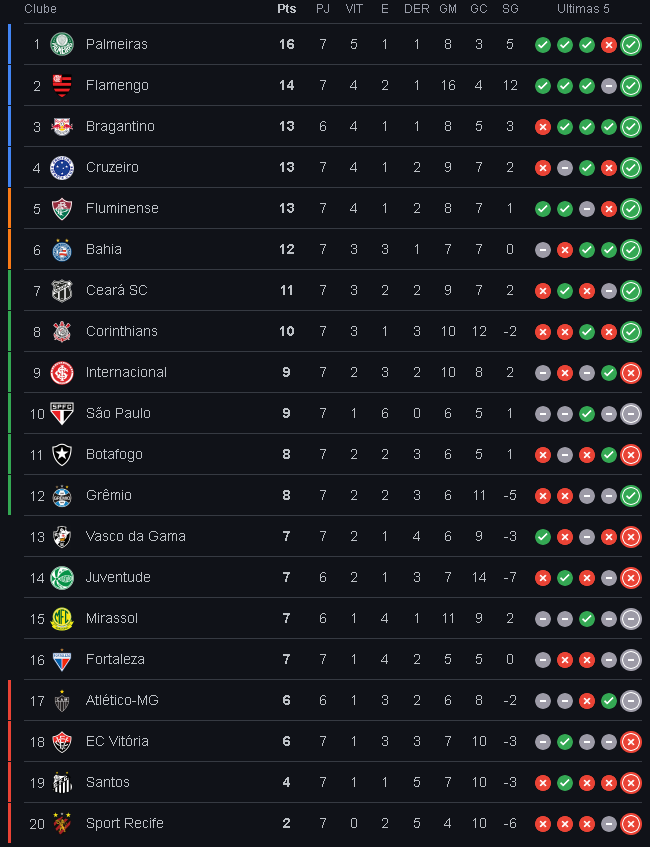Click the Botafogo star crest icon
The height and width of the screenshot is (847, 650).
[62, 455]
